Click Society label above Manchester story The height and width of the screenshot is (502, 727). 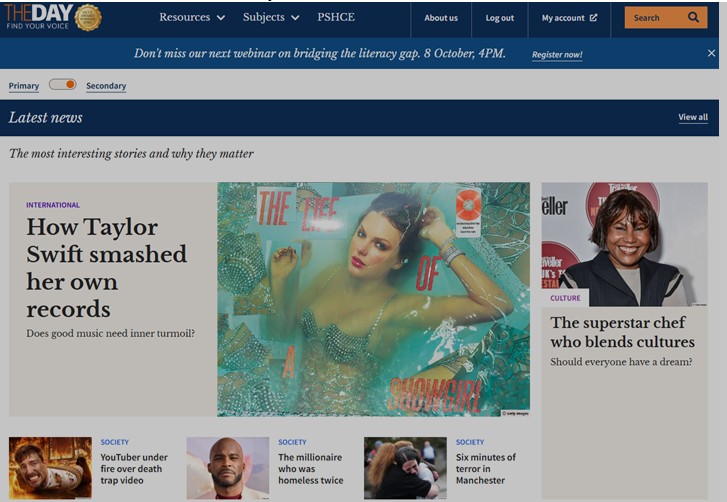470,442
